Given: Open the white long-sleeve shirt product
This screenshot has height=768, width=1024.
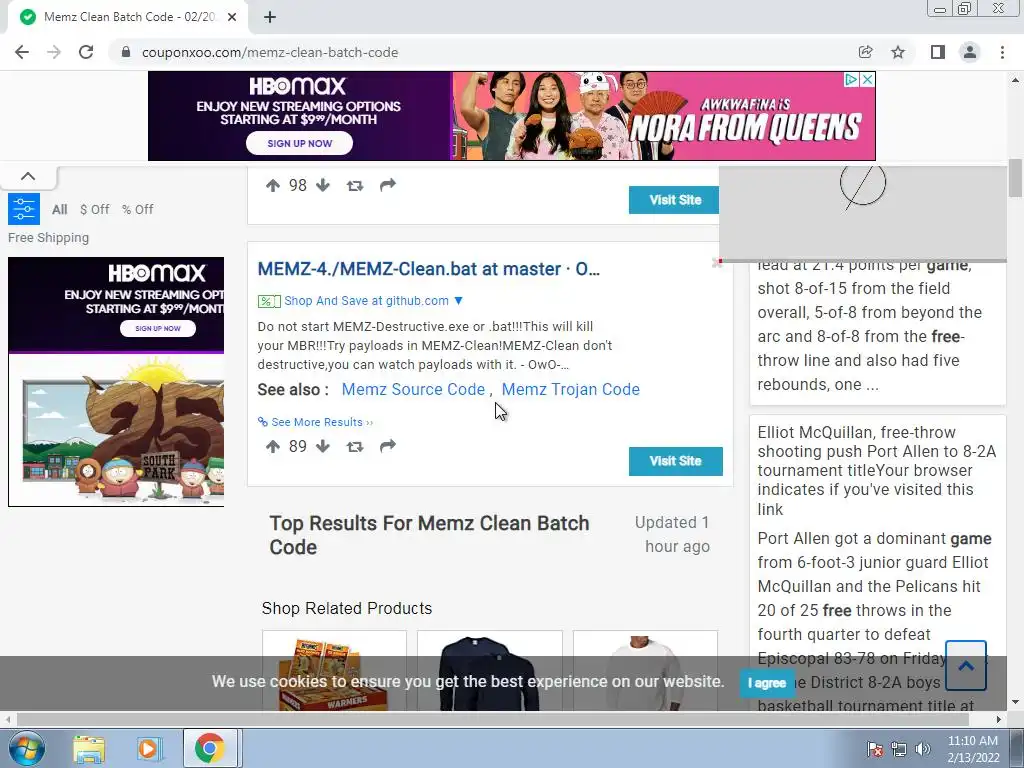Looking at the screenshot, I should (x=645, y=671).
